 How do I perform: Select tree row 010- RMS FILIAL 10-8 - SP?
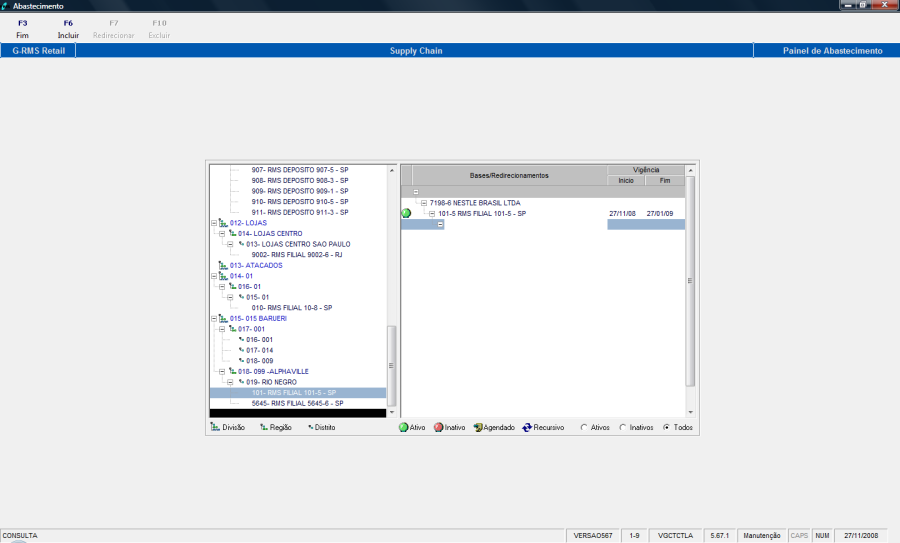(292, 308)
